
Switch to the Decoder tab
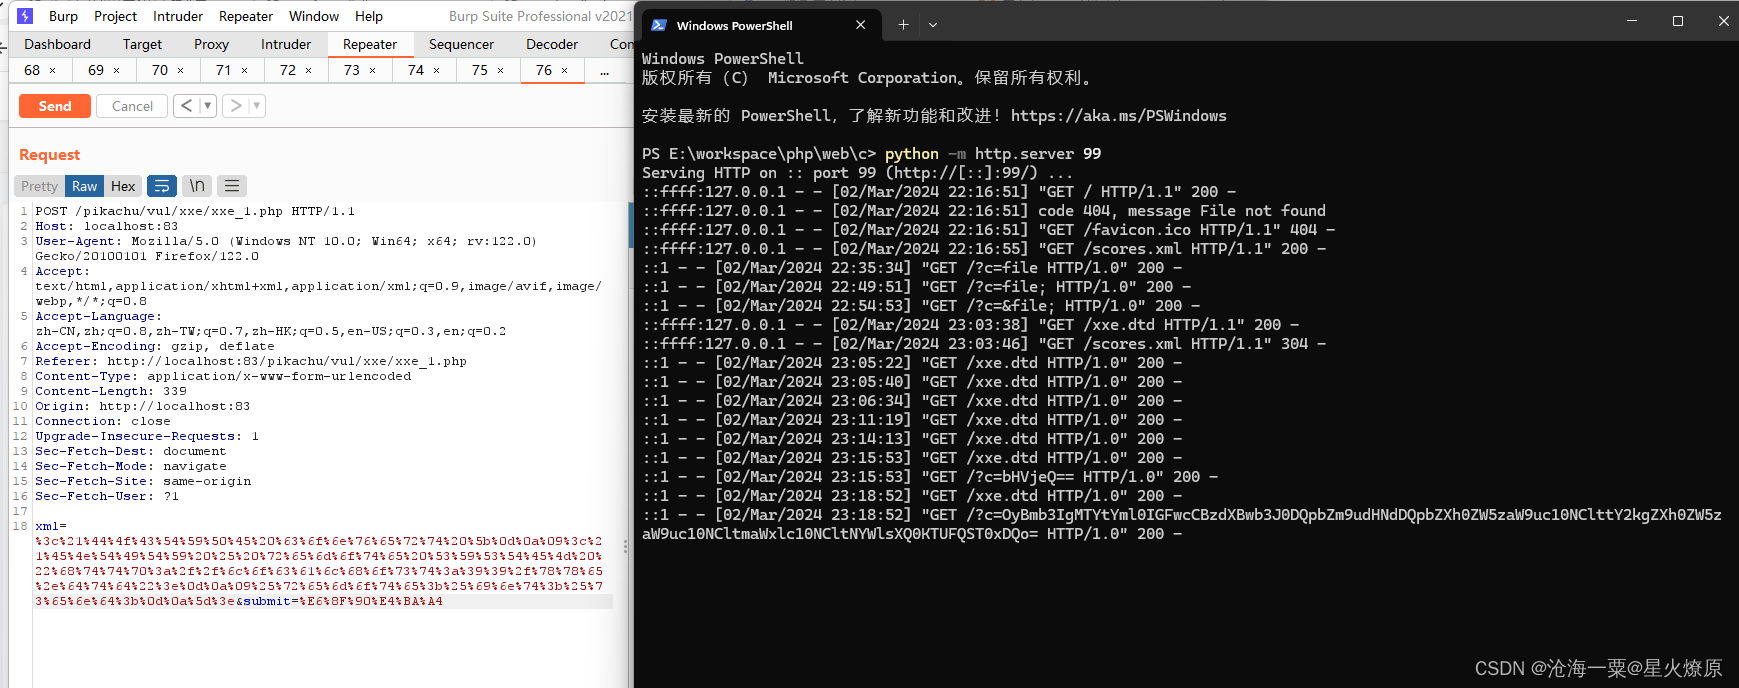pos(552,44)
